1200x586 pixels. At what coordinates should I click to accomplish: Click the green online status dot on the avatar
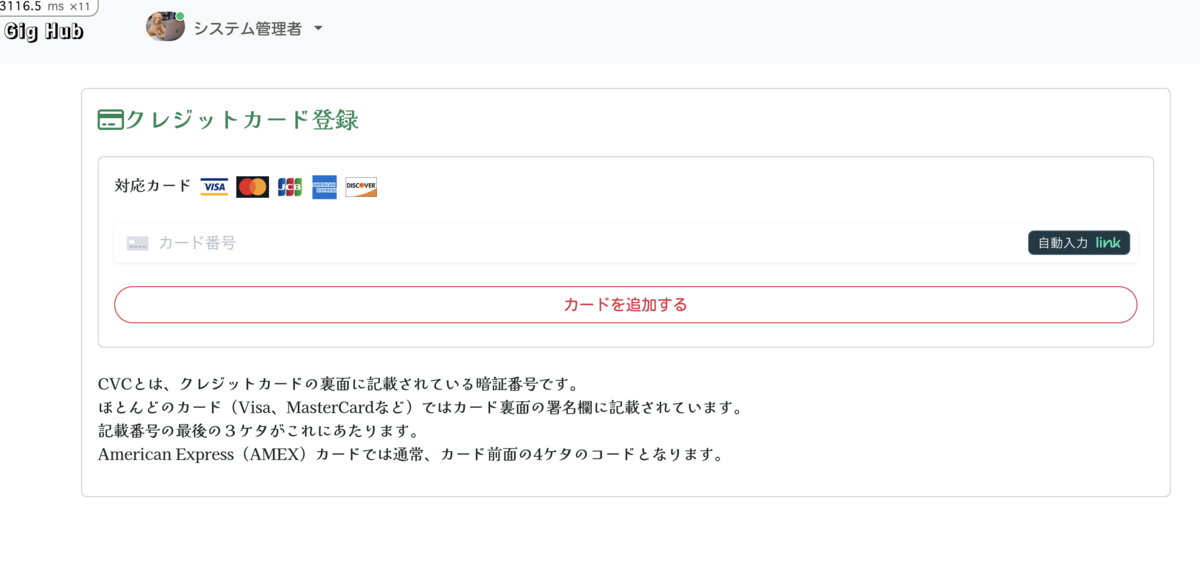(180, 16)
